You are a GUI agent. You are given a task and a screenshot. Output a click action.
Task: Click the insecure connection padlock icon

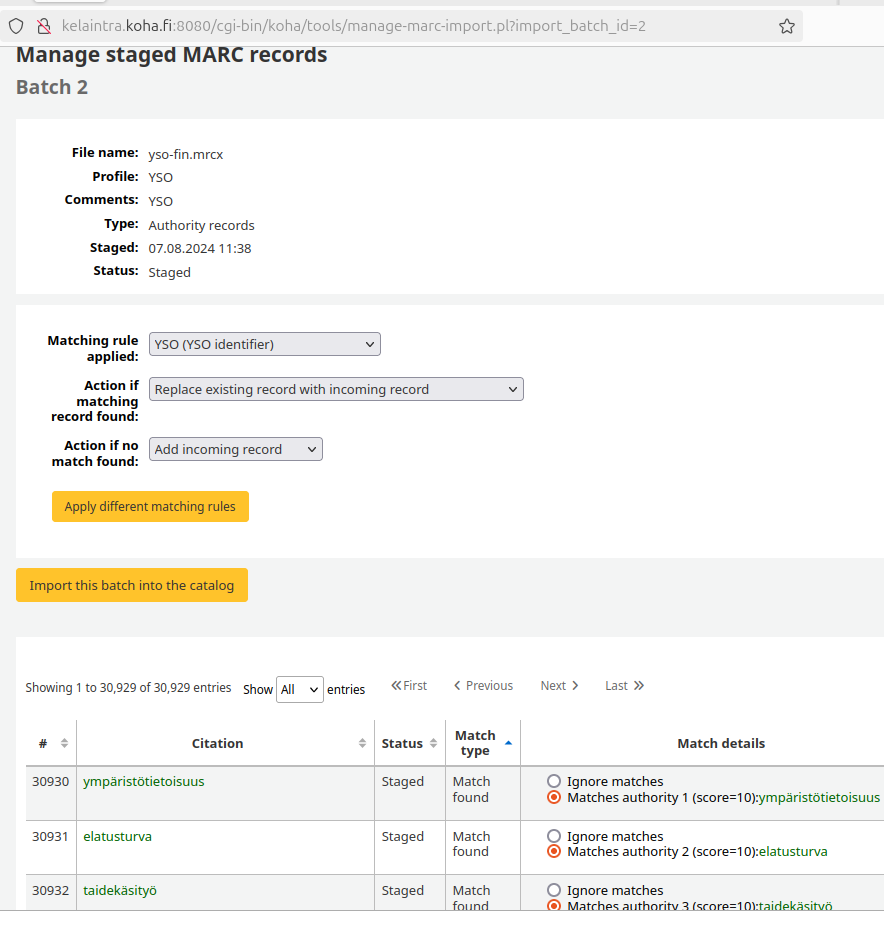point(43,26)
